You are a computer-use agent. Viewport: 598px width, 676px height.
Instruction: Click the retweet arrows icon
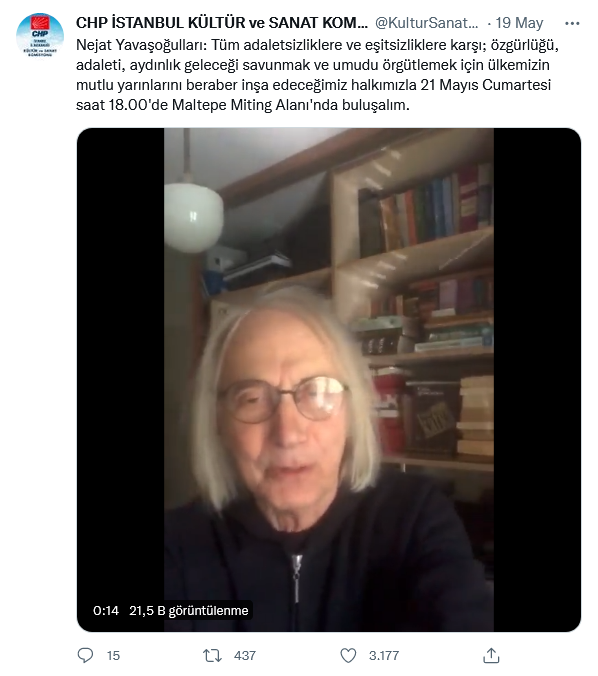[x=212, y=656]
